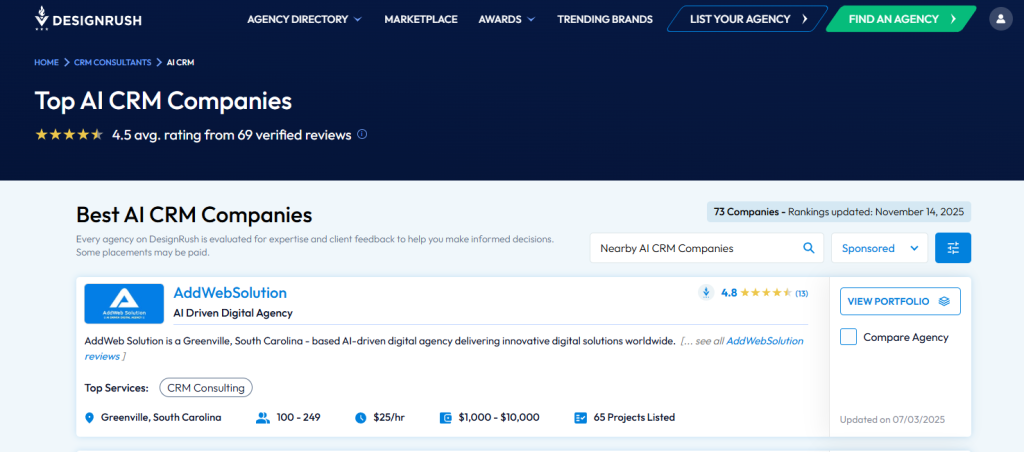Click the info icon beside verified reviews

362,135
